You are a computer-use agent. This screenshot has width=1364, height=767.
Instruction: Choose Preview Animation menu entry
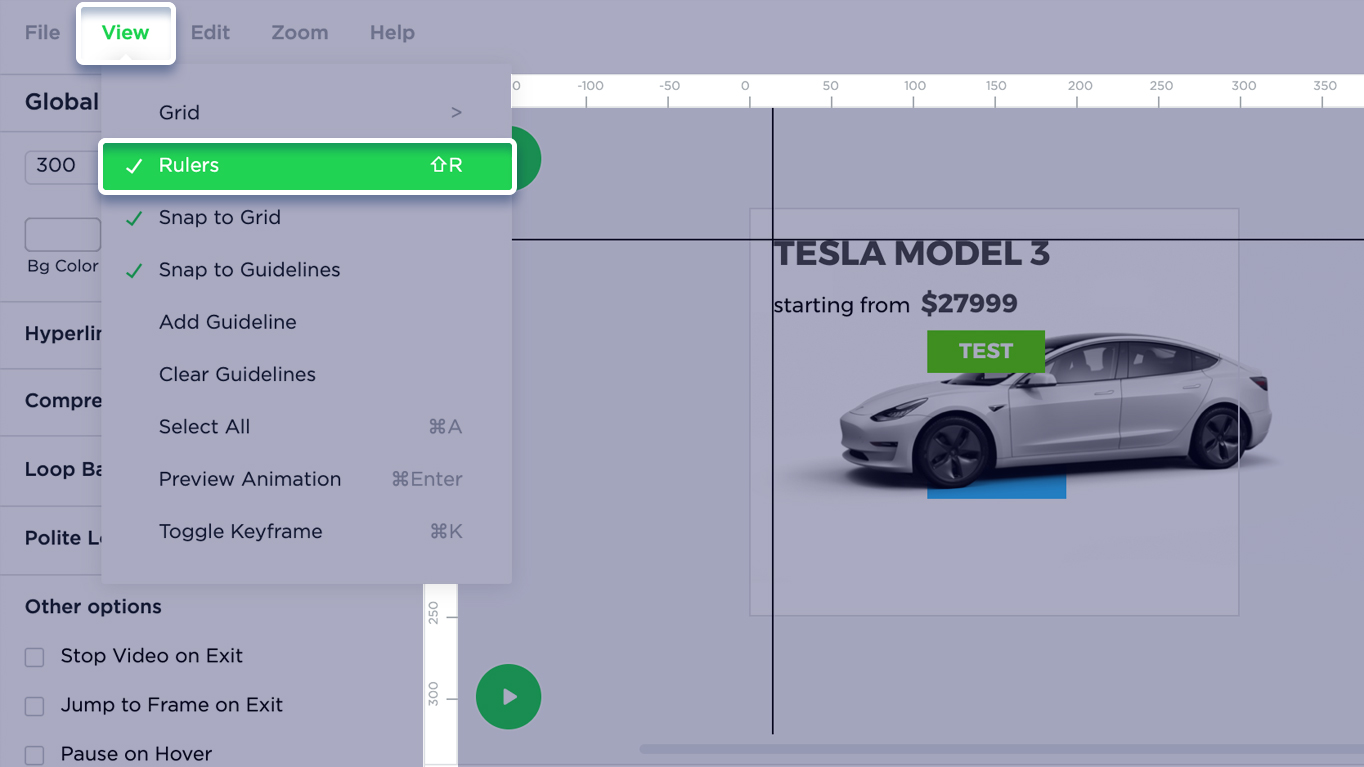(x=307, y=479)
